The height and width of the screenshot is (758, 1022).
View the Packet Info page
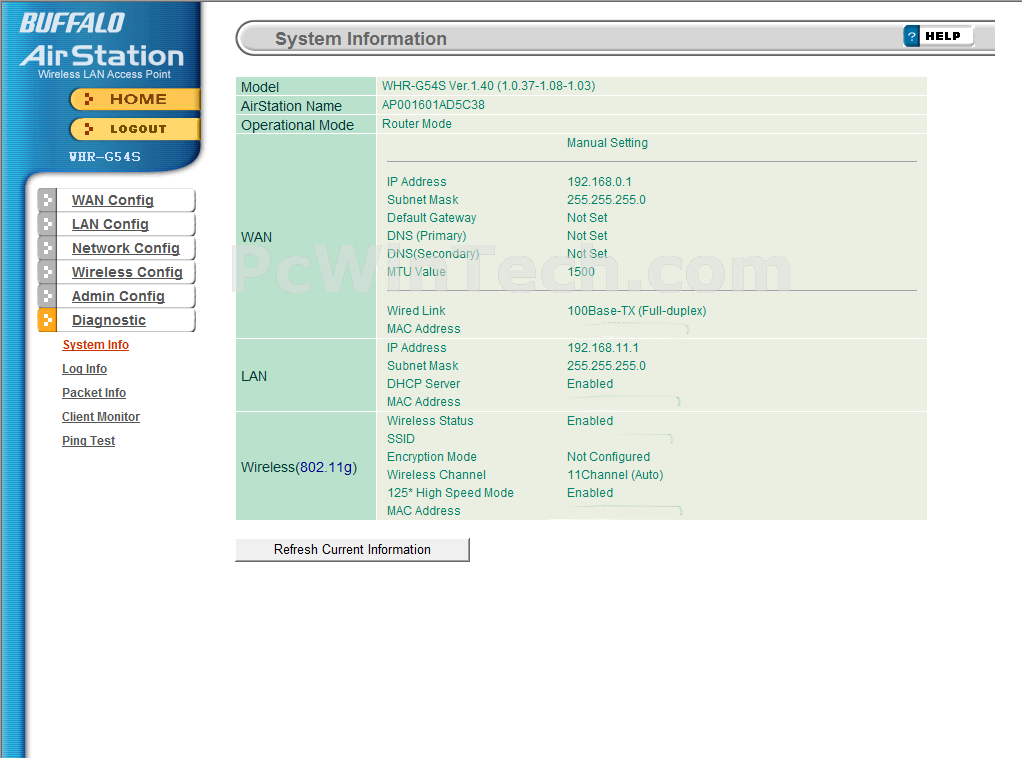tap(94, 393)
